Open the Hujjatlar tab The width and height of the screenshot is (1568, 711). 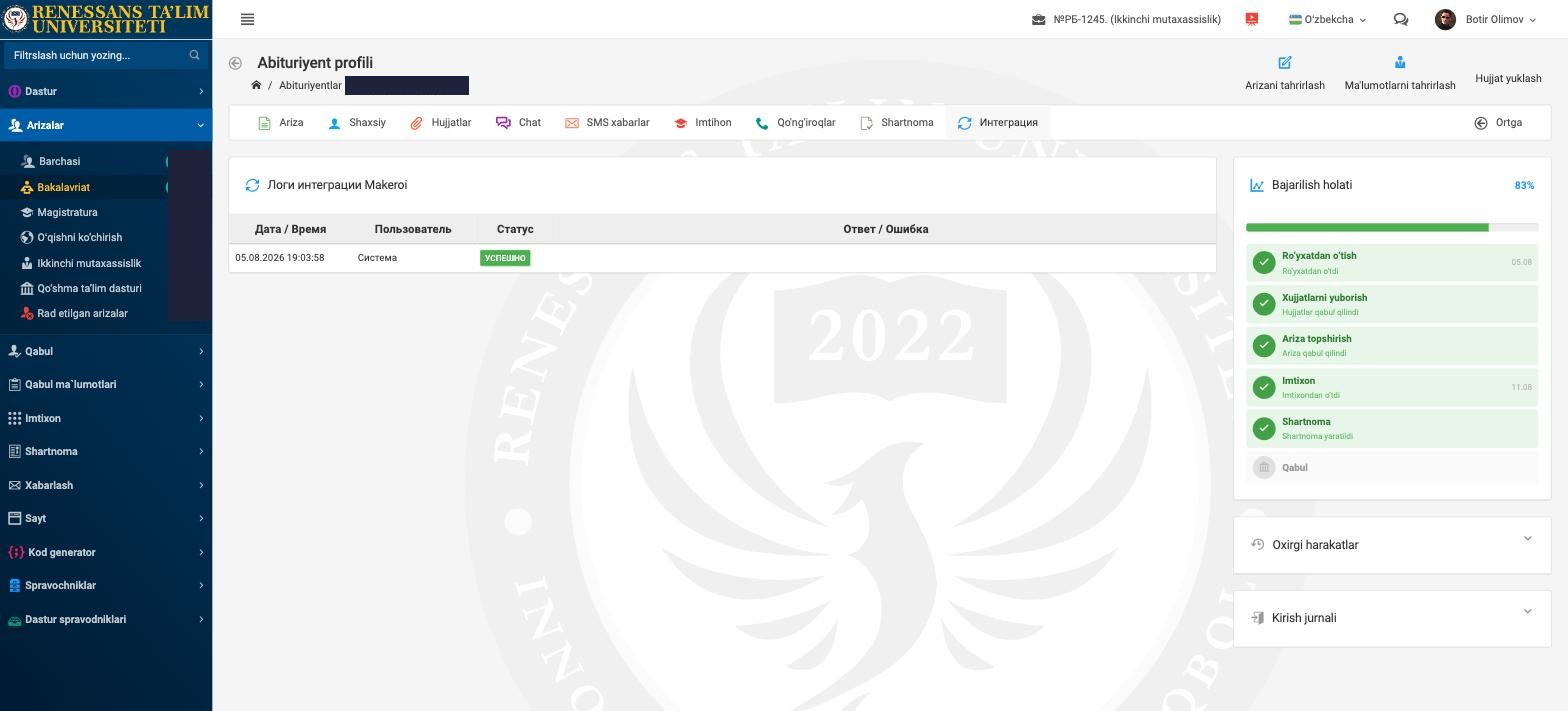pyautogui.click(x=441, y=123)
